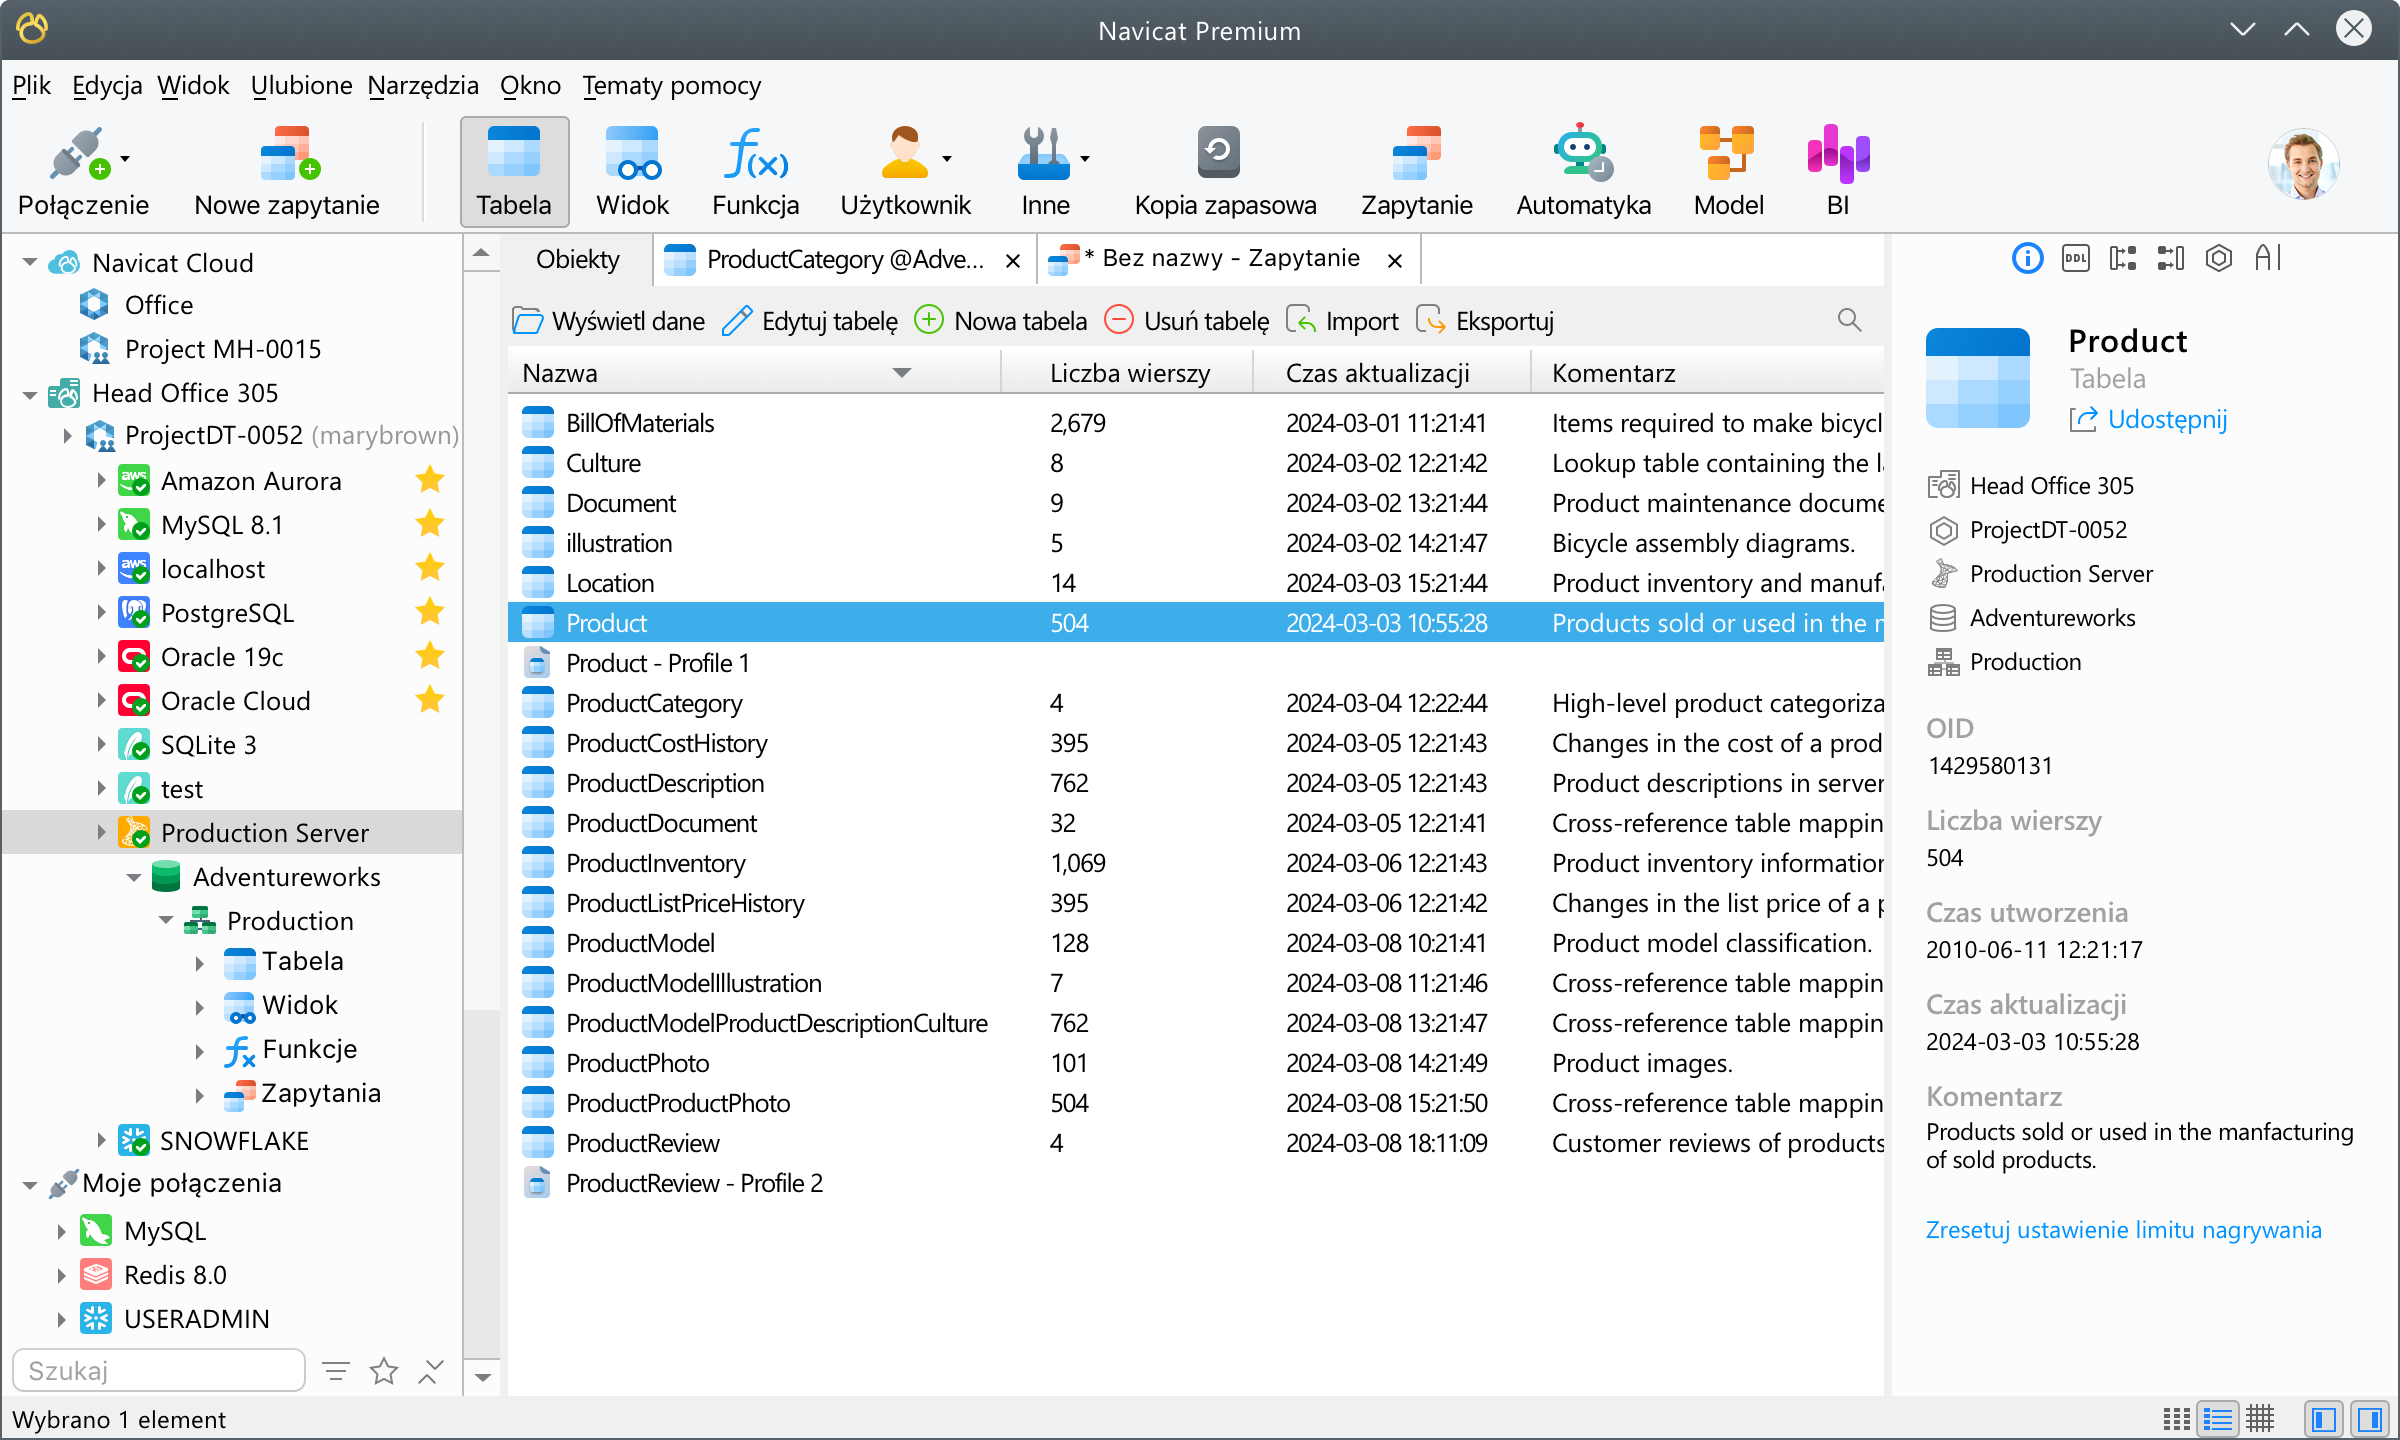Open the Inne tools section
The width and height of the screenshot is (2400, 1440).
[1046, 172]
